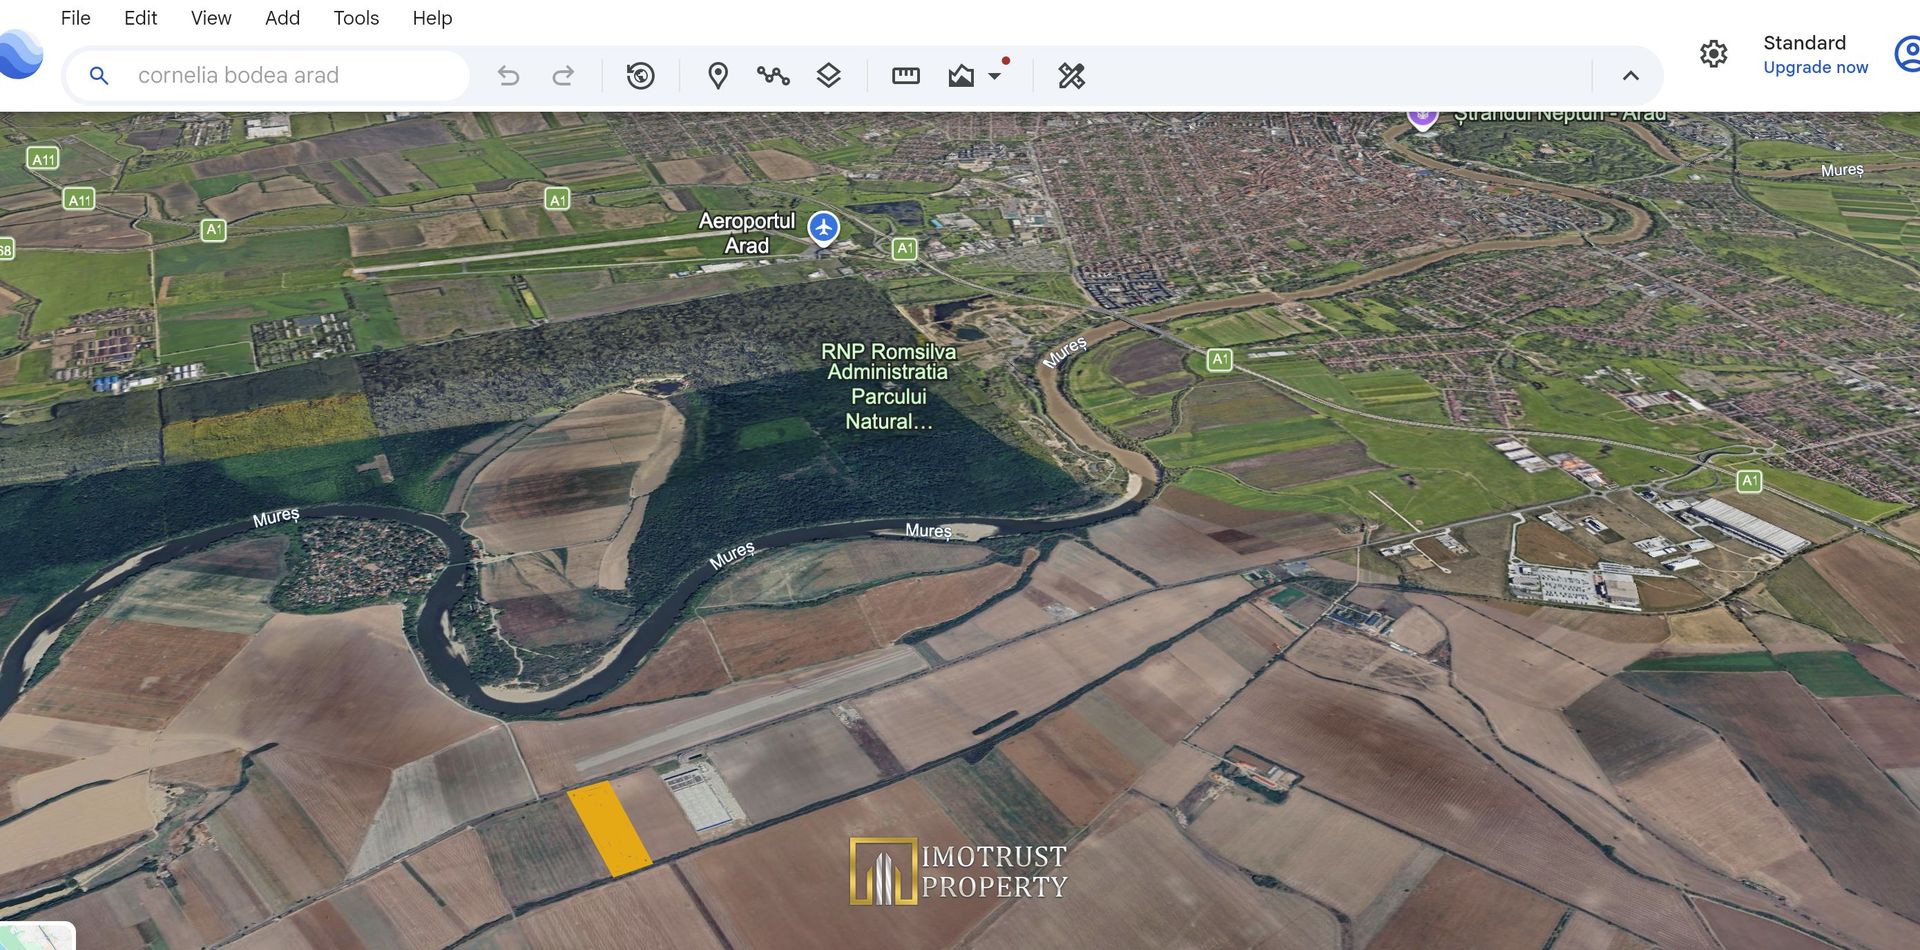Open the minimap thumbnail
Image resolution: width=1920 pixels, height=950 pixels.
(x=37, y=936)
